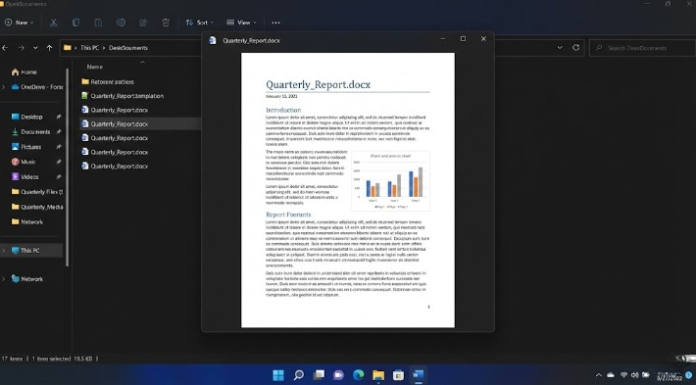Click DeskDocuments in the address breadcrumb
This screenshot has height=385, width=696.
(128, 48)
